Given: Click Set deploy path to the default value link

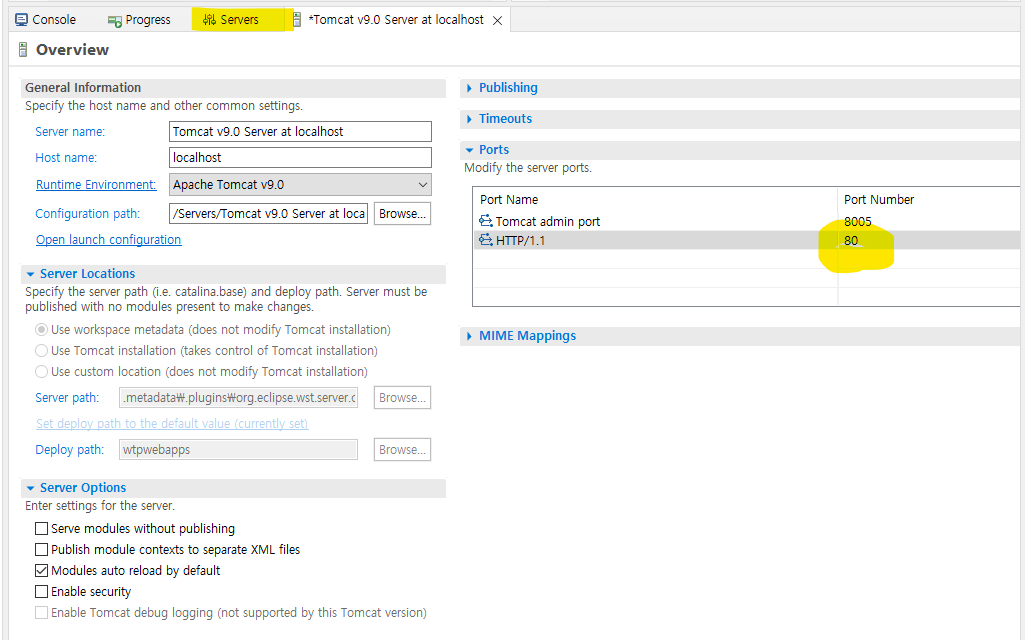Looking at the screenshot, I should click(x=172, y=424).
